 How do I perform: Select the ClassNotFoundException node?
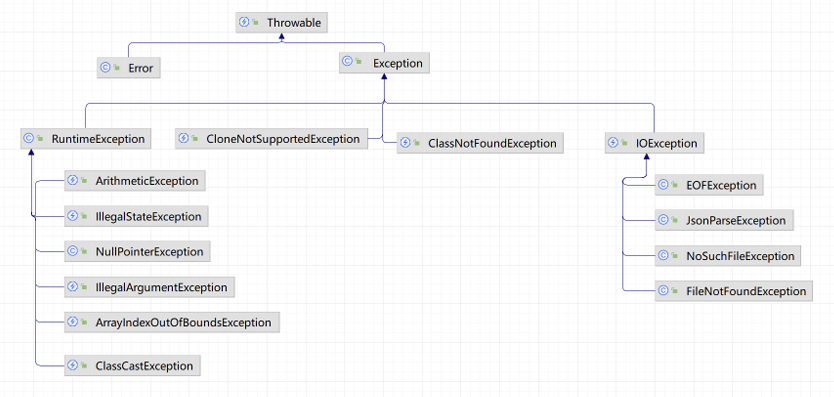[x=480, y=143]
